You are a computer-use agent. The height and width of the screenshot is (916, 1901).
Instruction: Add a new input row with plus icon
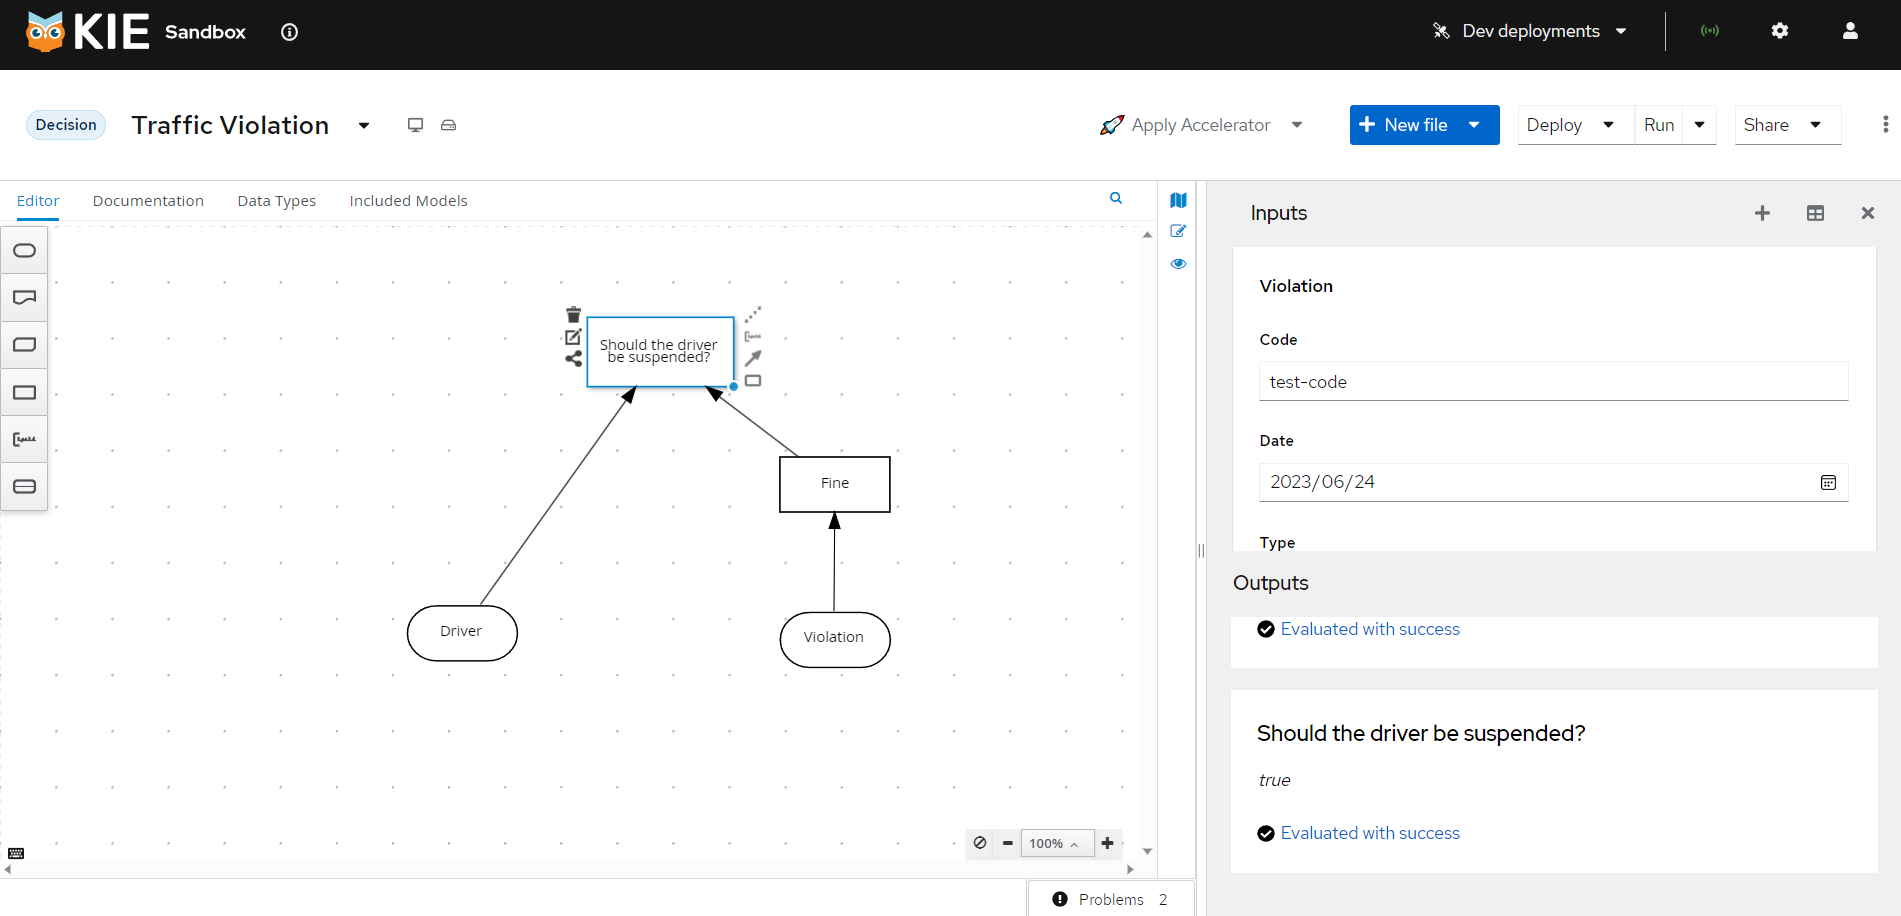click(x=1762, y=213)
